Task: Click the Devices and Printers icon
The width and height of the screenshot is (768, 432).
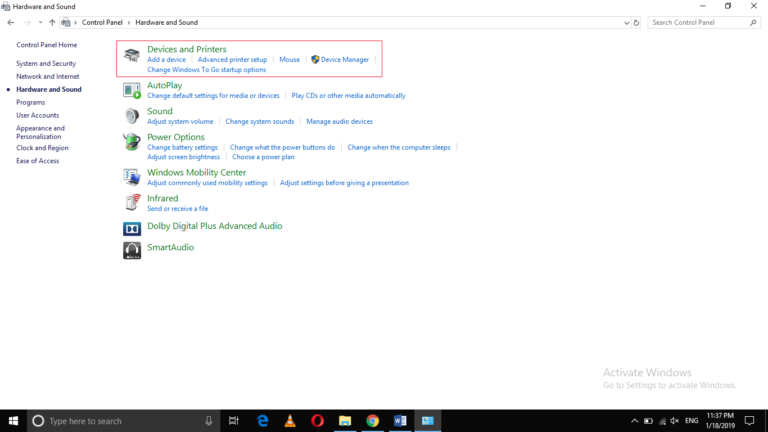Action: pos(132,57)
